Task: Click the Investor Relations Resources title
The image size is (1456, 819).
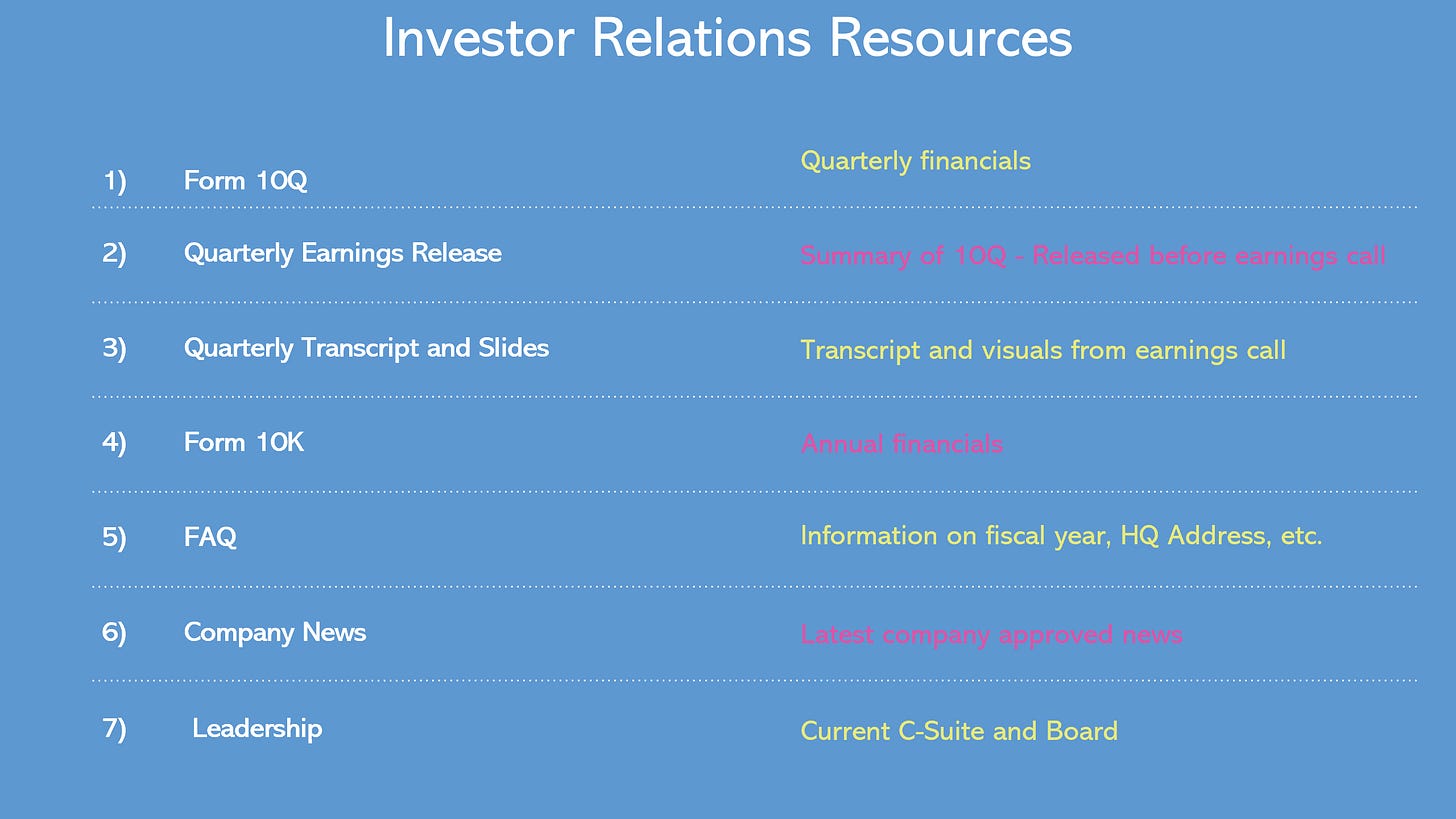Action: tap(727, 39)
